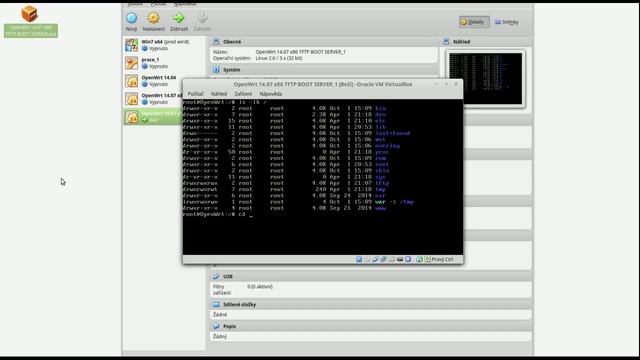Click the Popis speech bubble icon
Screen dimensions: 640x360
216,327
